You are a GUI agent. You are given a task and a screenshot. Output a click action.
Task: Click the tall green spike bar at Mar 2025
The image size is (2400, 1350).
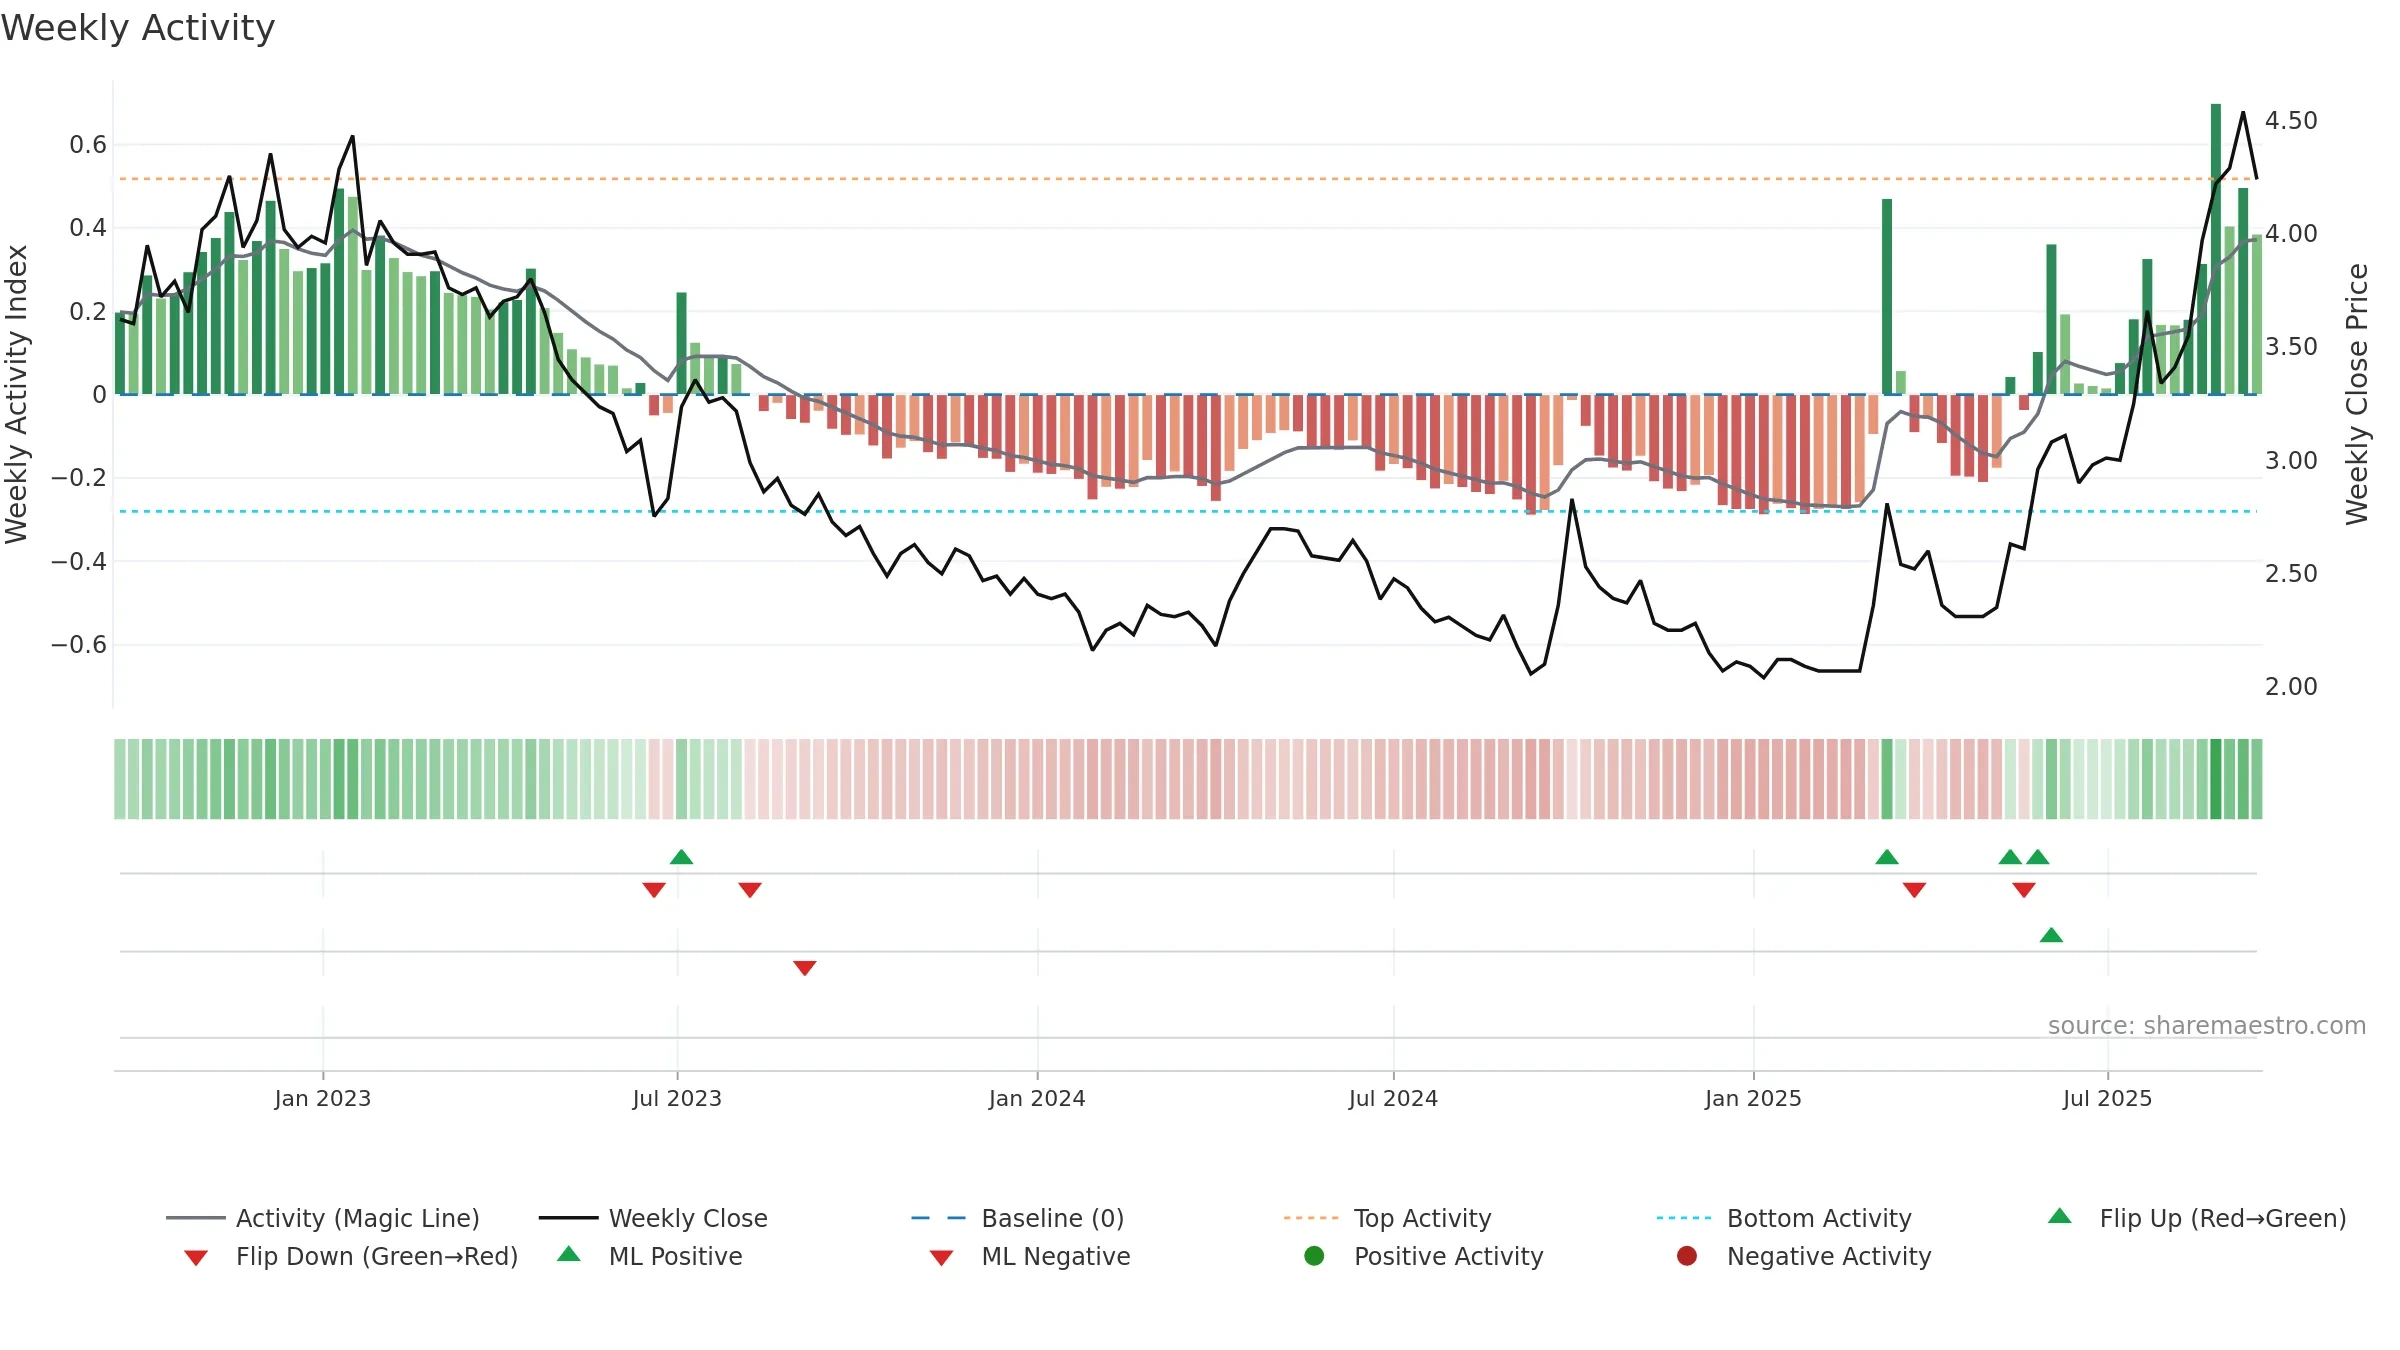point(1887,297)
